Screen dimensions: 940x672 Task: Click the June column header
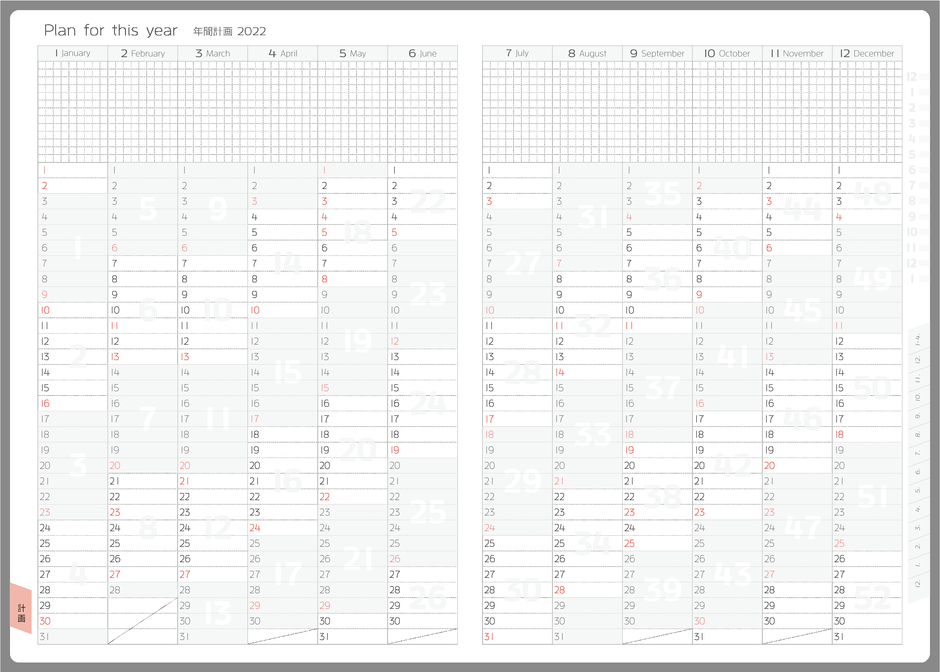pyautogui.click(x=422, y=53)
